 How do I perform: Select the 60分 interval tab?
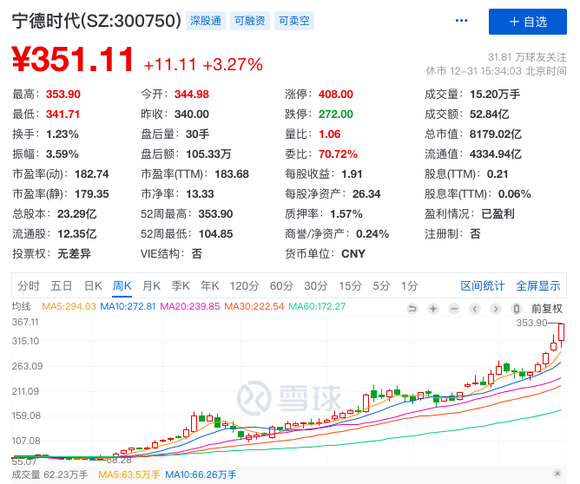[x=281, y=286]
